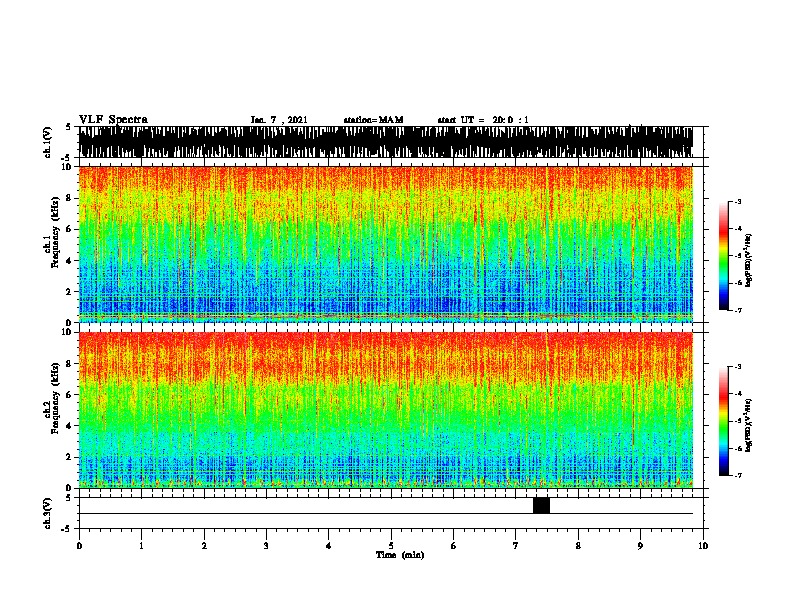Click inside the ch.1 frequency spectrogram
This screenshot has height=612, width=792.
(x=386, y=244)
